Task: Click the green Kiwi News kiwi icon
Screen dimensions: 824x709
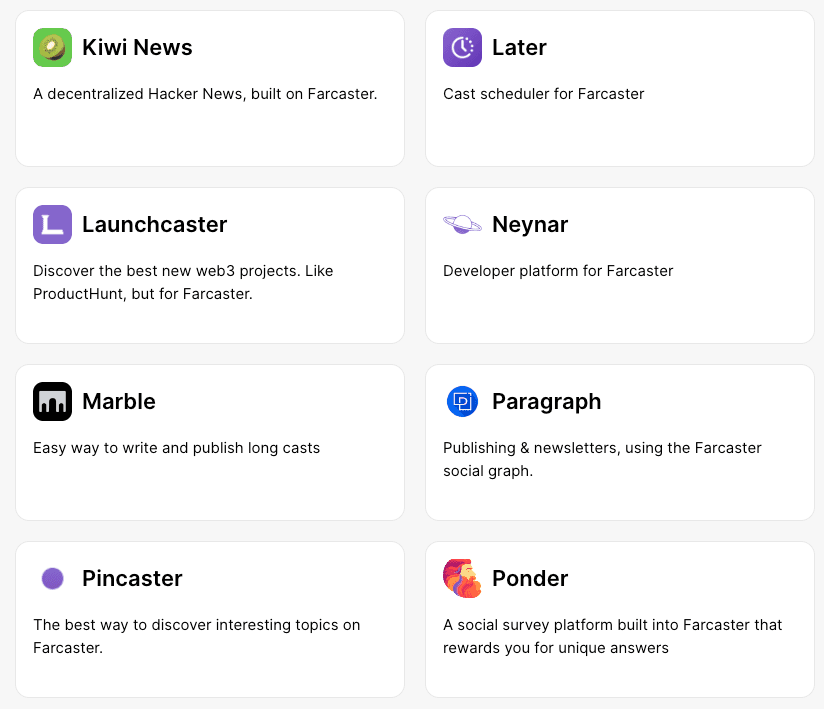Action: [52, 47]
